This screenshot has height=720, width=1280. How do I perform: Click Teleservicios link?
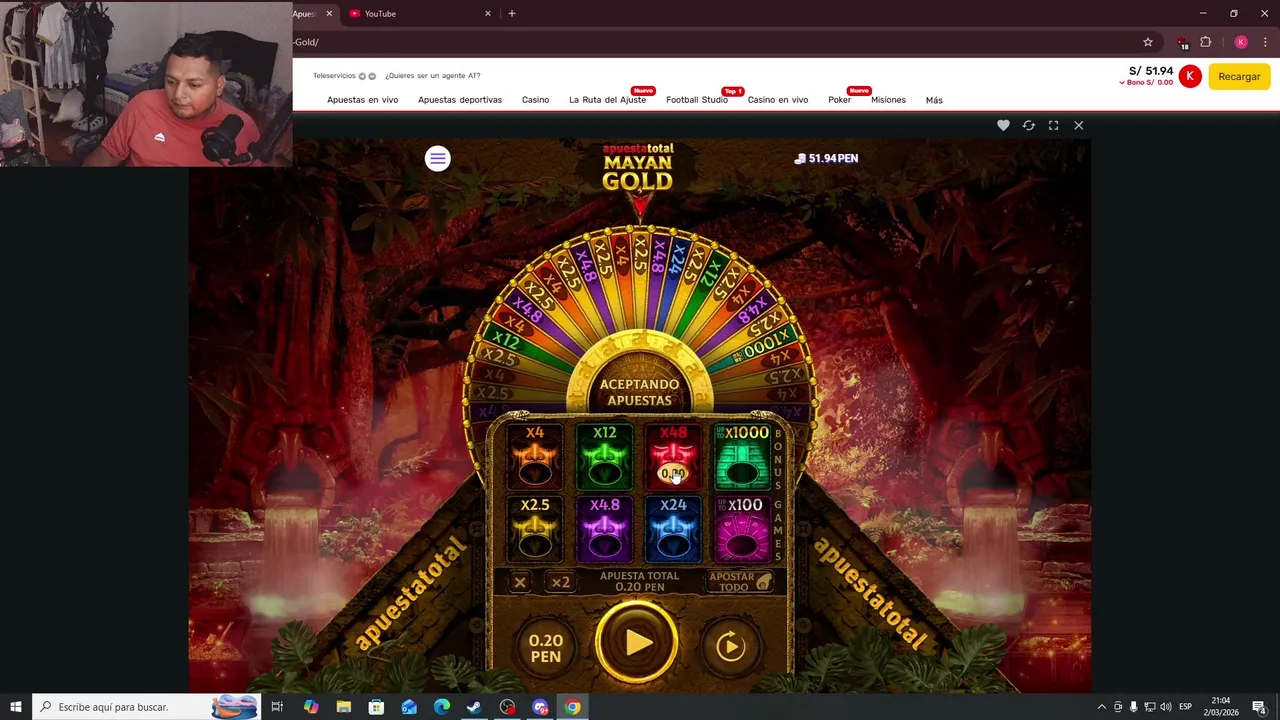pyautogui.click(x=334, y=76)
